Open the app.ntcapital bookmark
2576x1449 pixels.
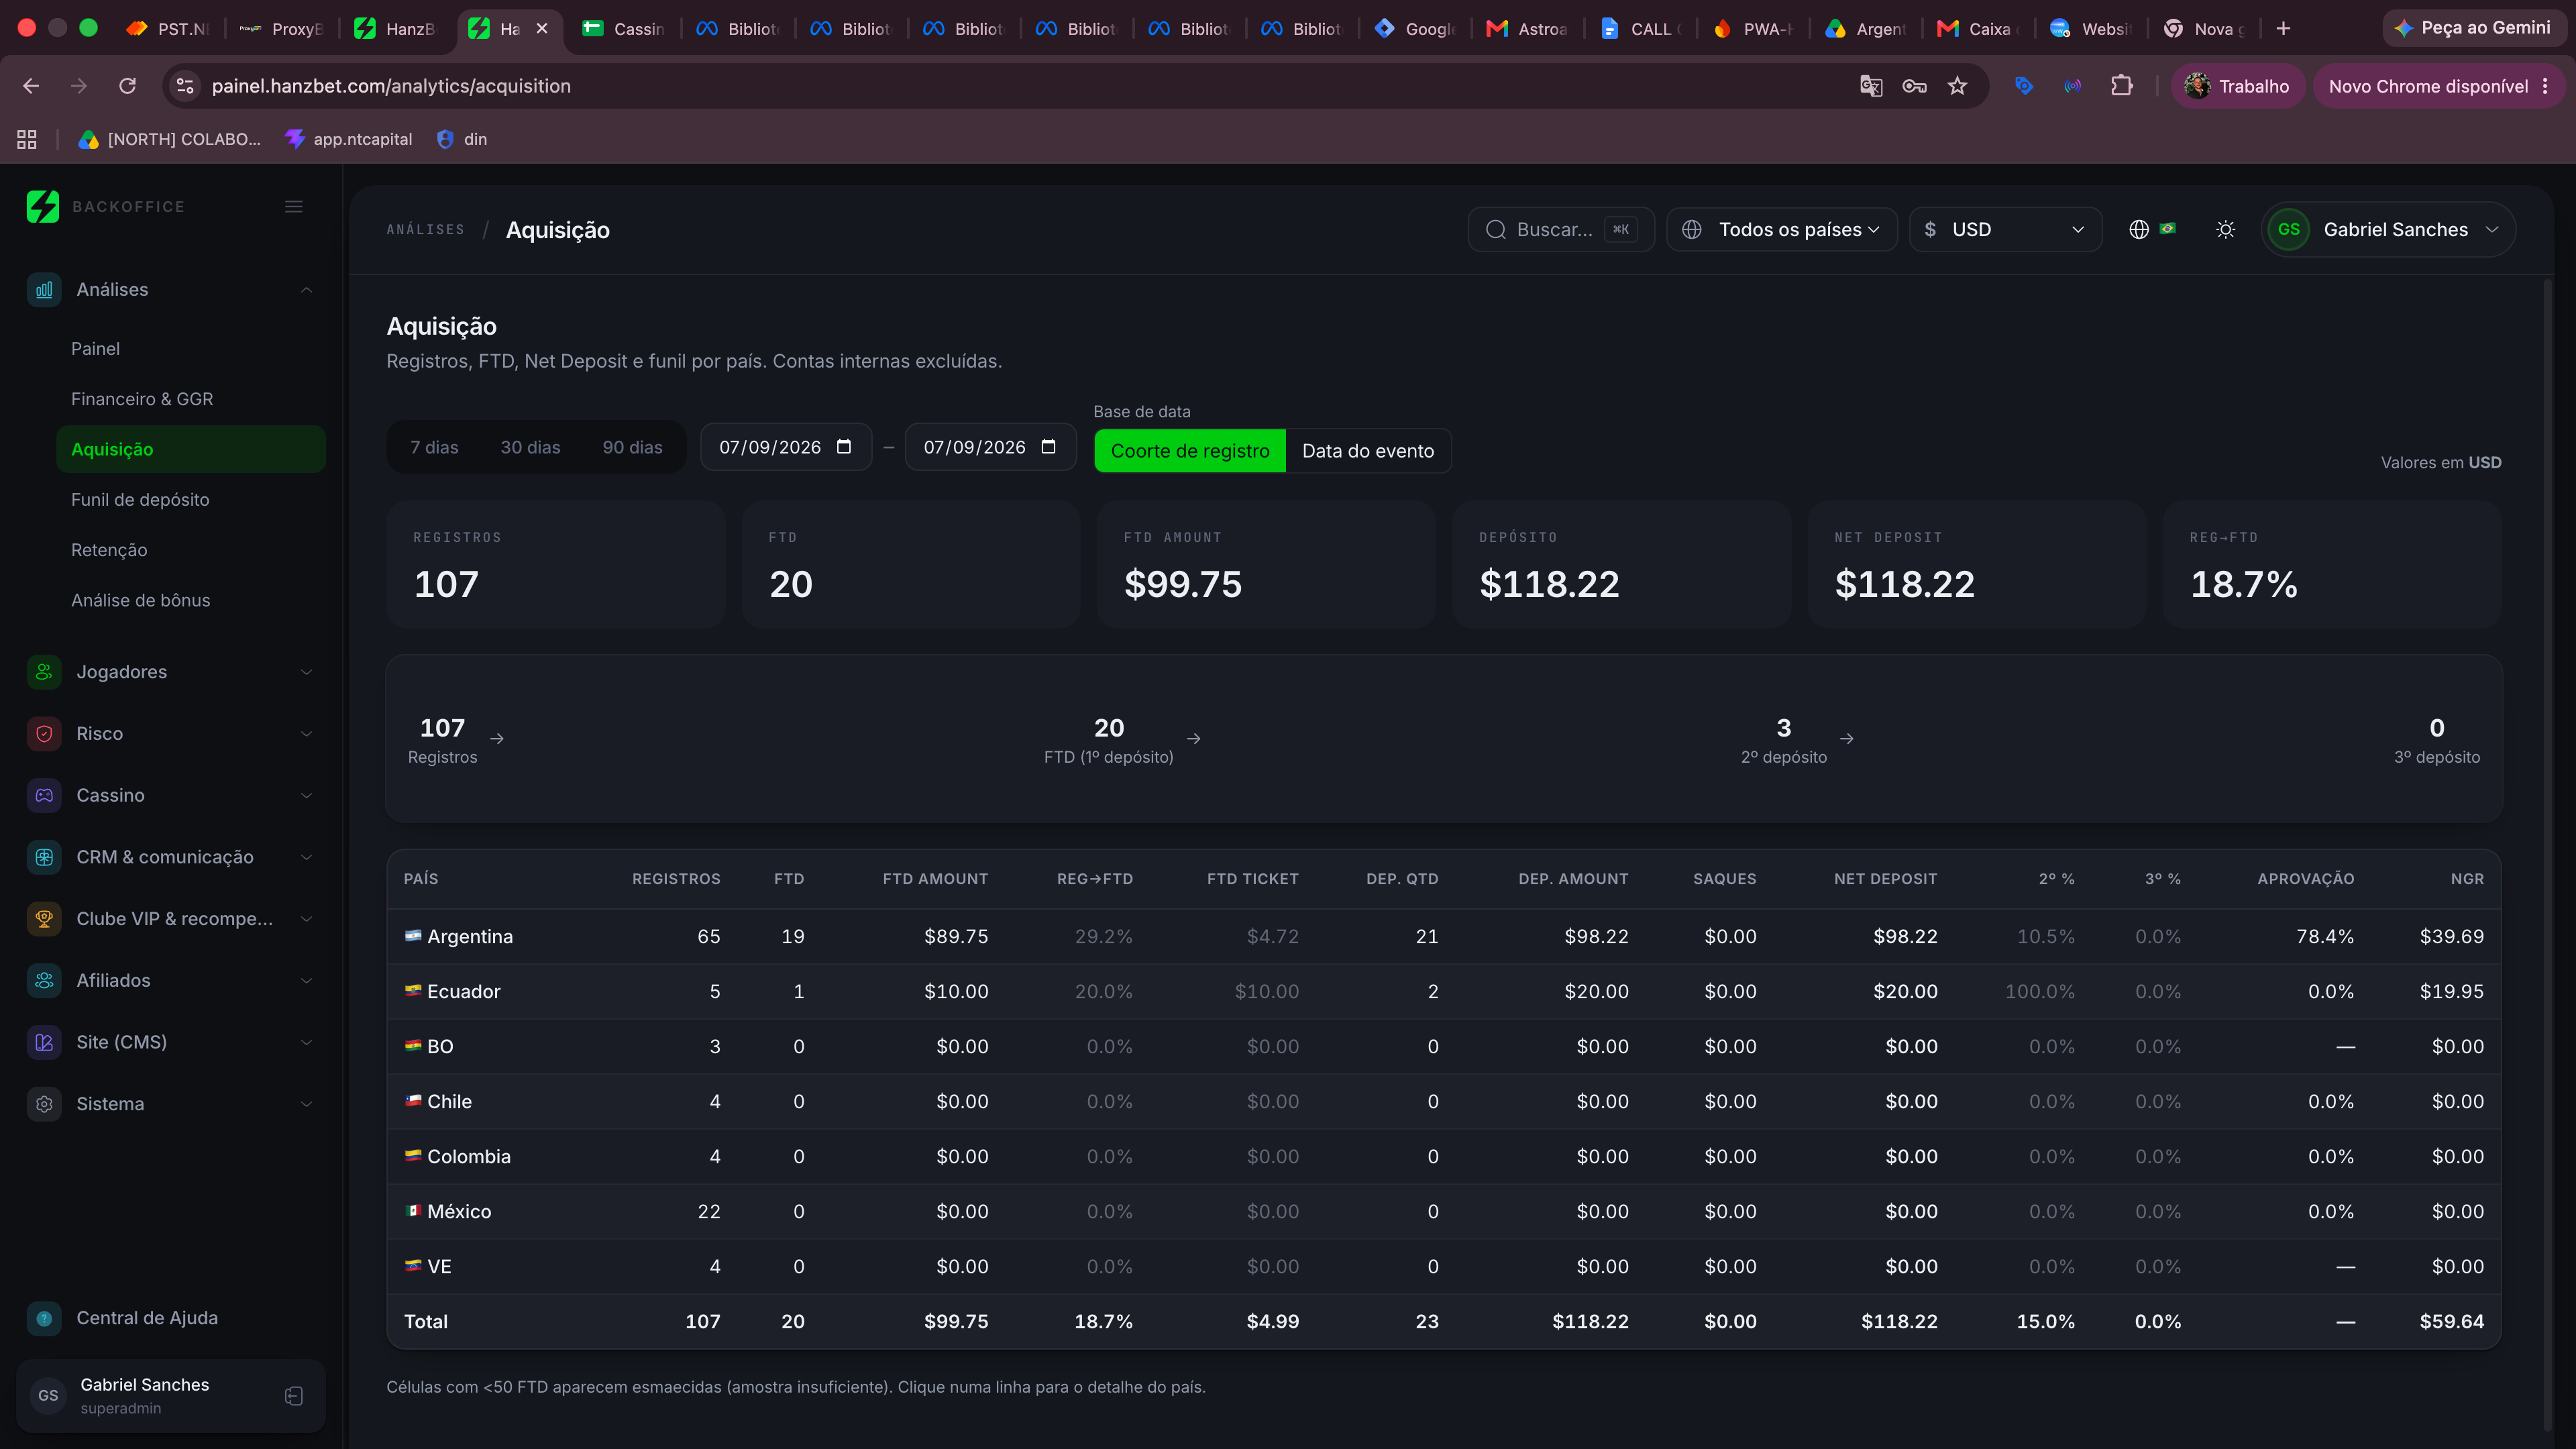tap(348, 139)
